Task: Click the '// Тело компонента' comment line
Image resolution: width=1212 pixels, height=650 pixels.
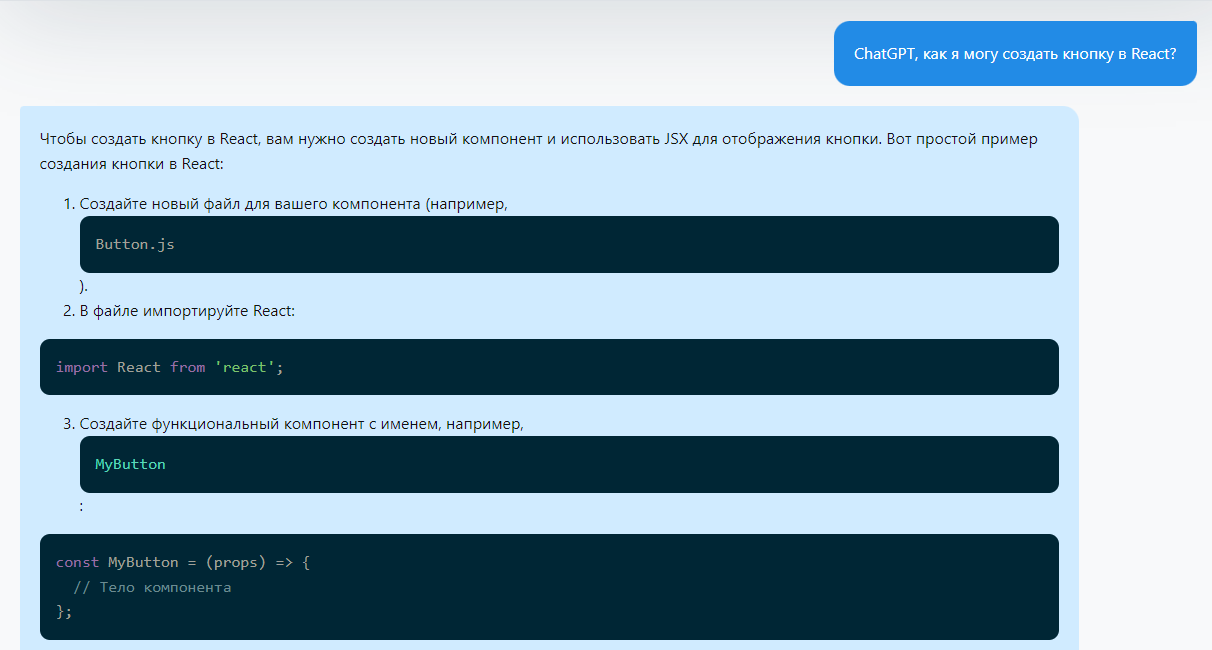Action: click(x=152, y=587)
